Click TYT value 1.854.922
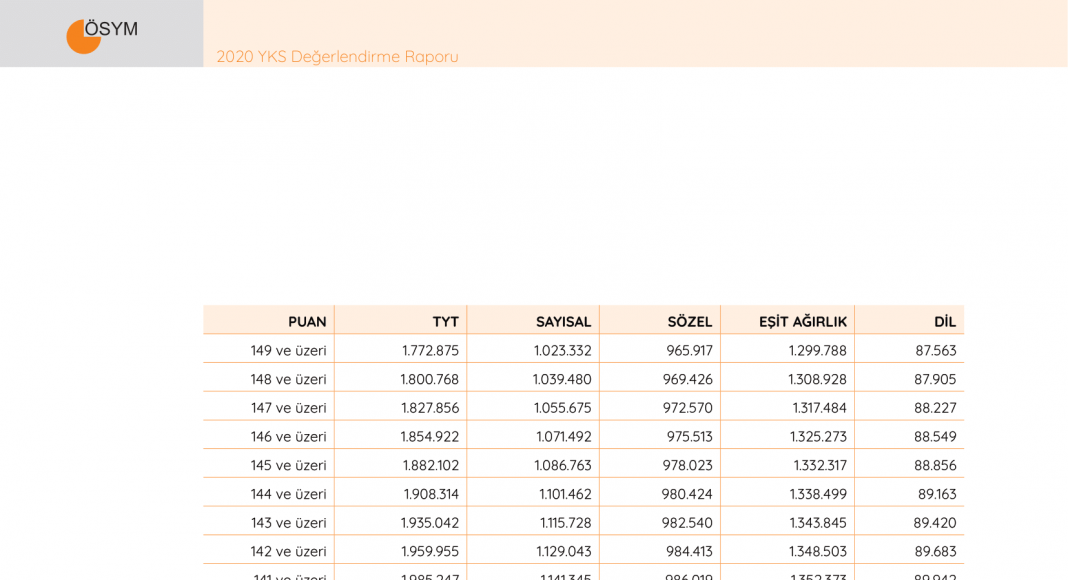The height and width of the screenshot is (580, 1068). coord(430,436)
